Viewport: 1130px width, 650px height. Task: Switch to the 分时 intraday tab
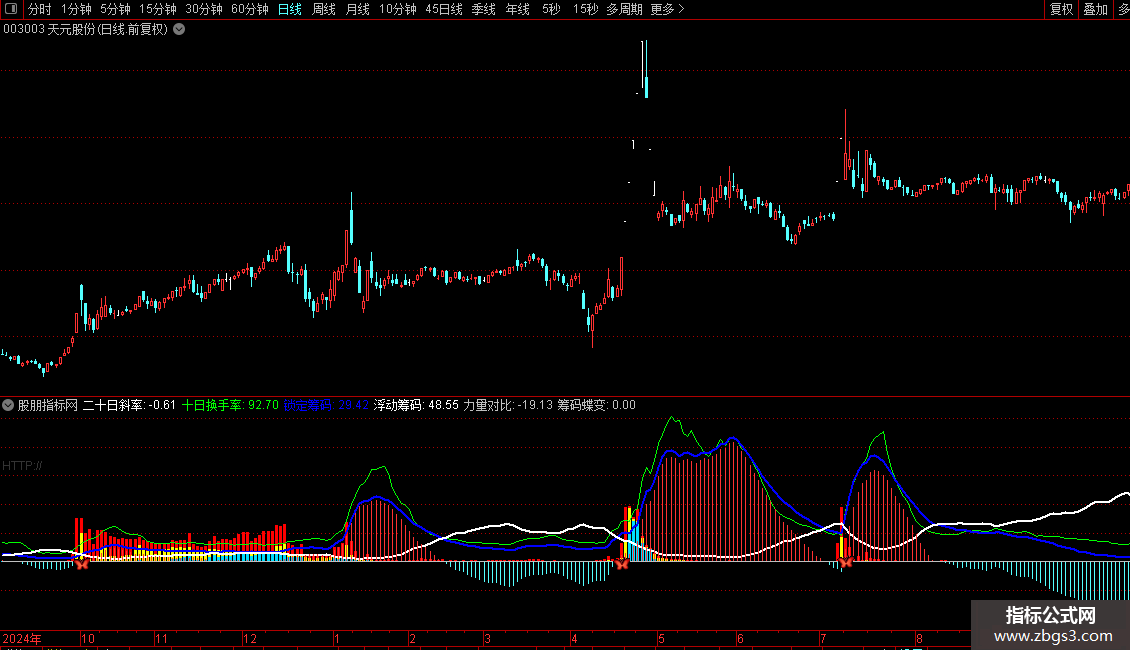pos(39,9)
